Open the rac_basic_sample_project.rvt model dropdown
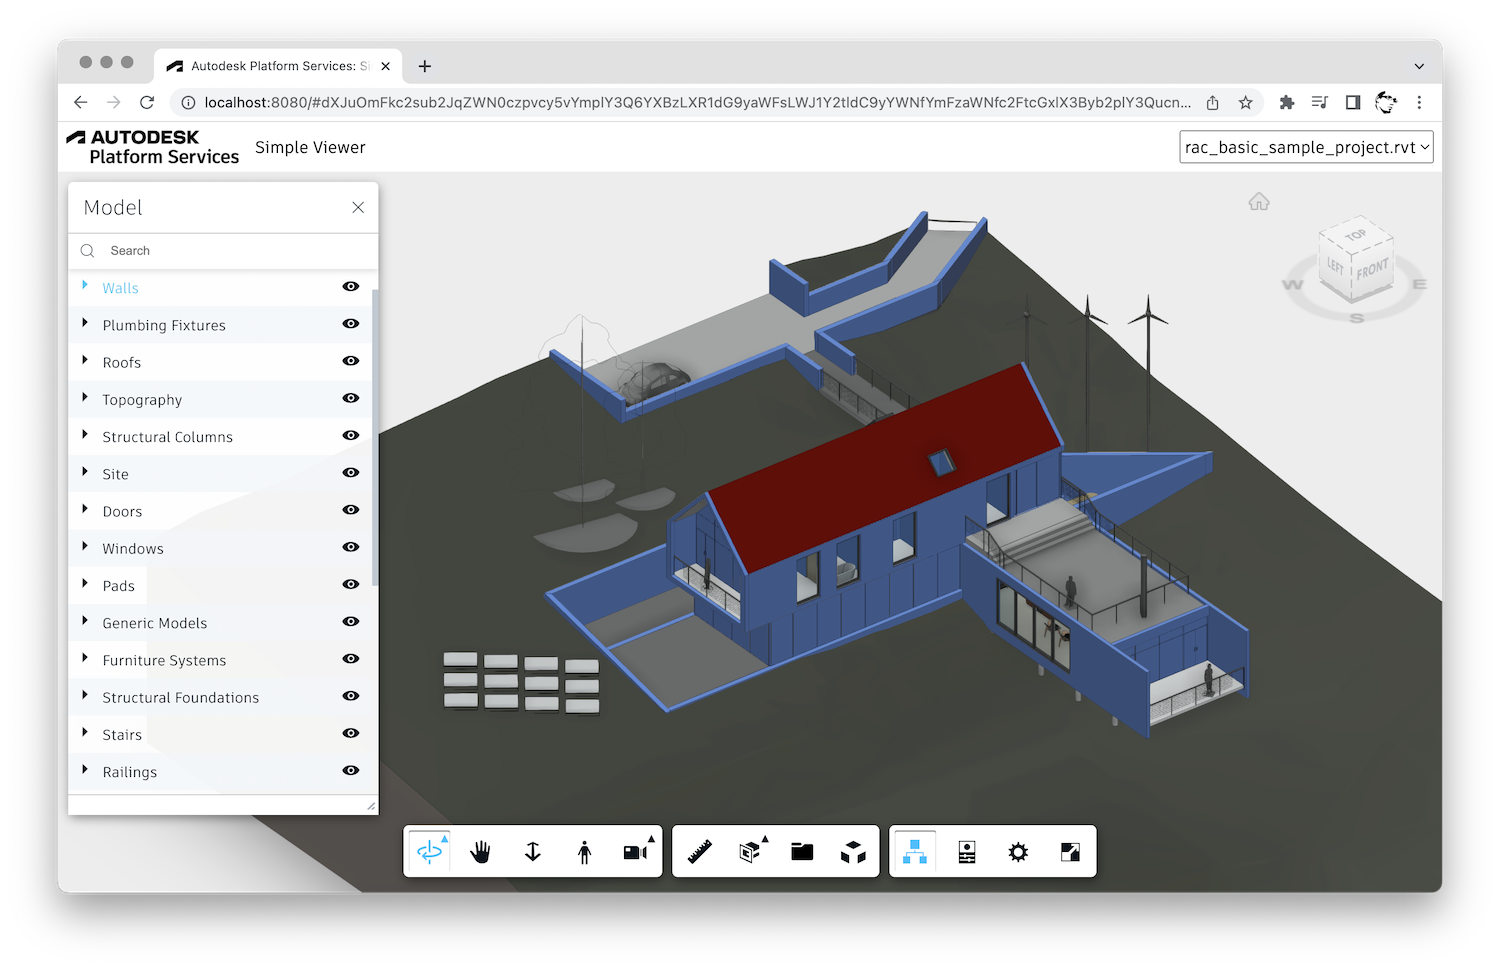Screen dimensions: 1500x969 [1306, 146]
